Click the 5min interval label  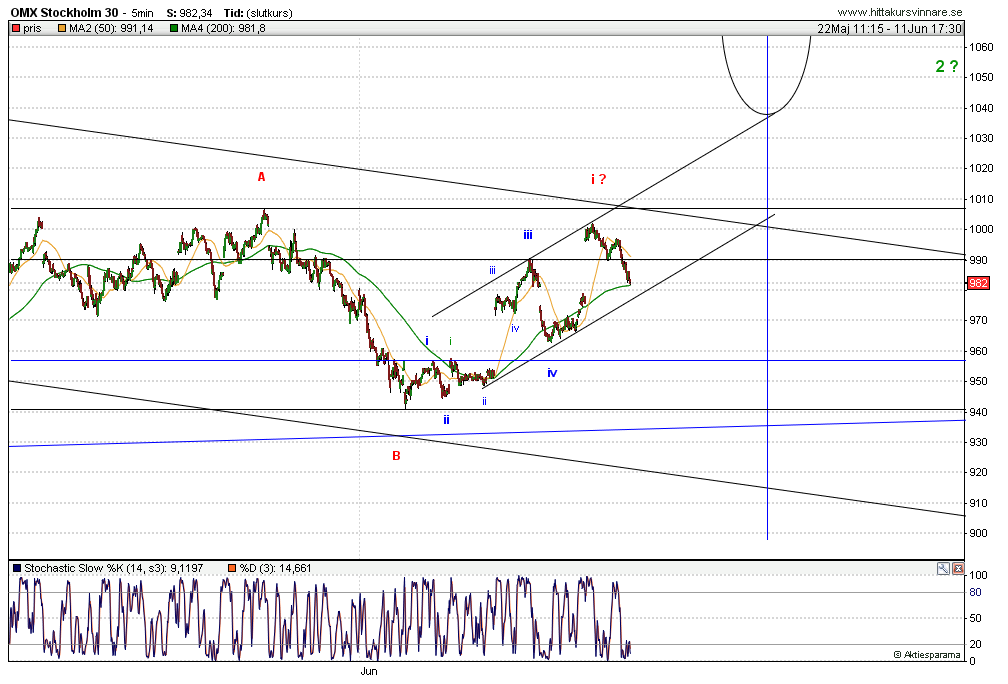point(142,14)
